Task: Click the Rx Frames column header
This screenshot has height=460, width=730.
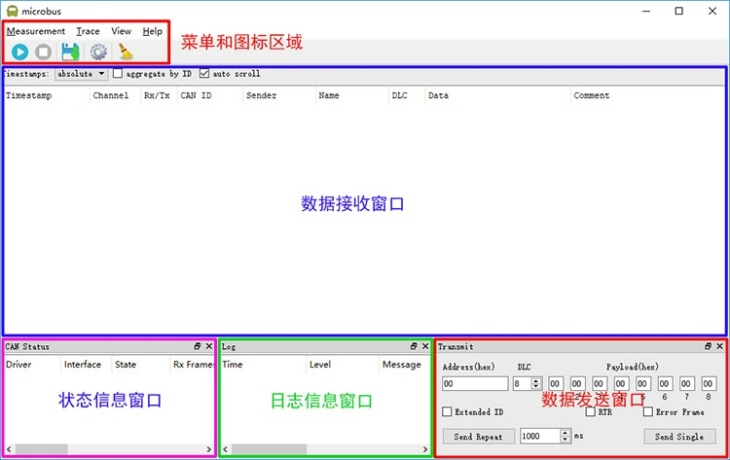Action: pyautogui.click(x=193, y=364)
